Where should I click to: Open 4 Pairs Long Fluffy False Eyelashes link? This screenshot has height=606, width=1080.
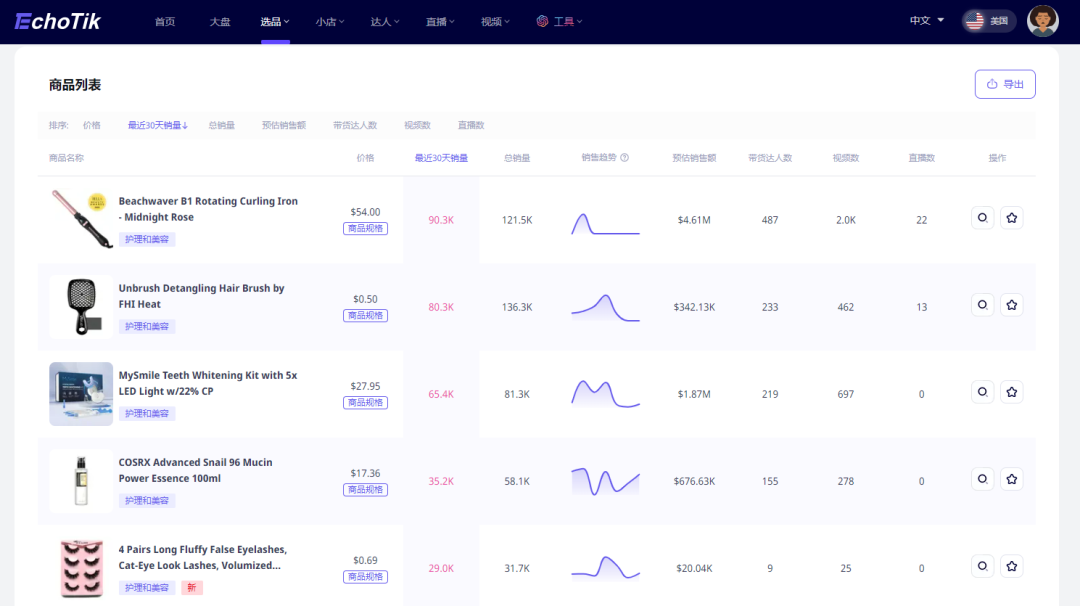click(x=202, y=557)
